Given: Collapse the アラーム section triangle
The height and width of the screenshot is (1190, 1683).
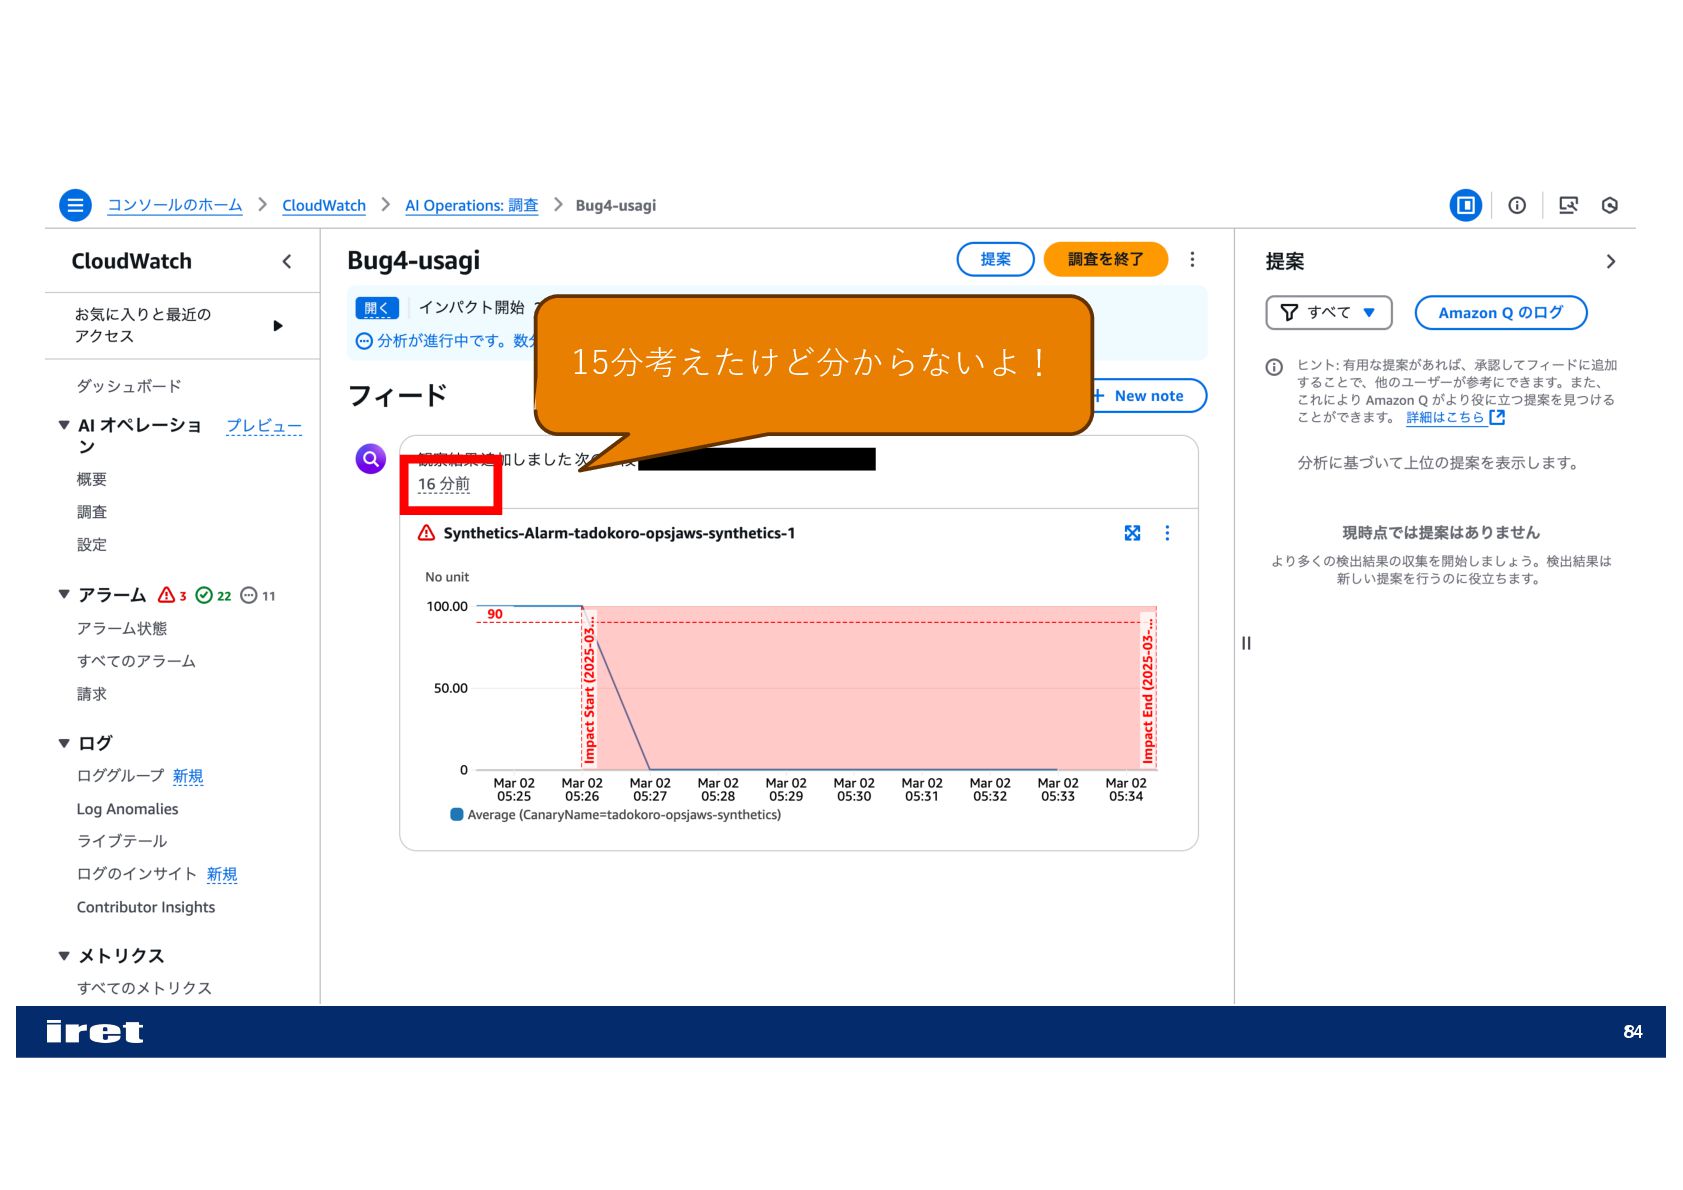Looking at the screenshot, I should click(x=64, y=594).
